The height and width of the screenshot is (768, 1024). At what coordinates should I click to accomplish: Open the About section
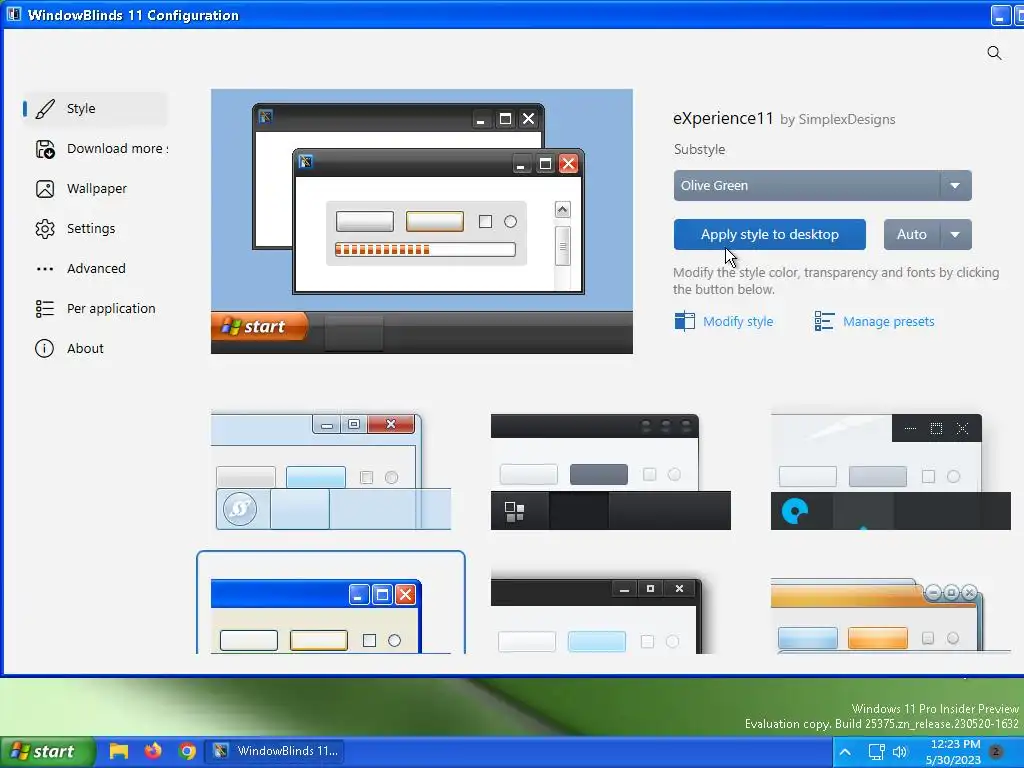click(x=95, y=348)
